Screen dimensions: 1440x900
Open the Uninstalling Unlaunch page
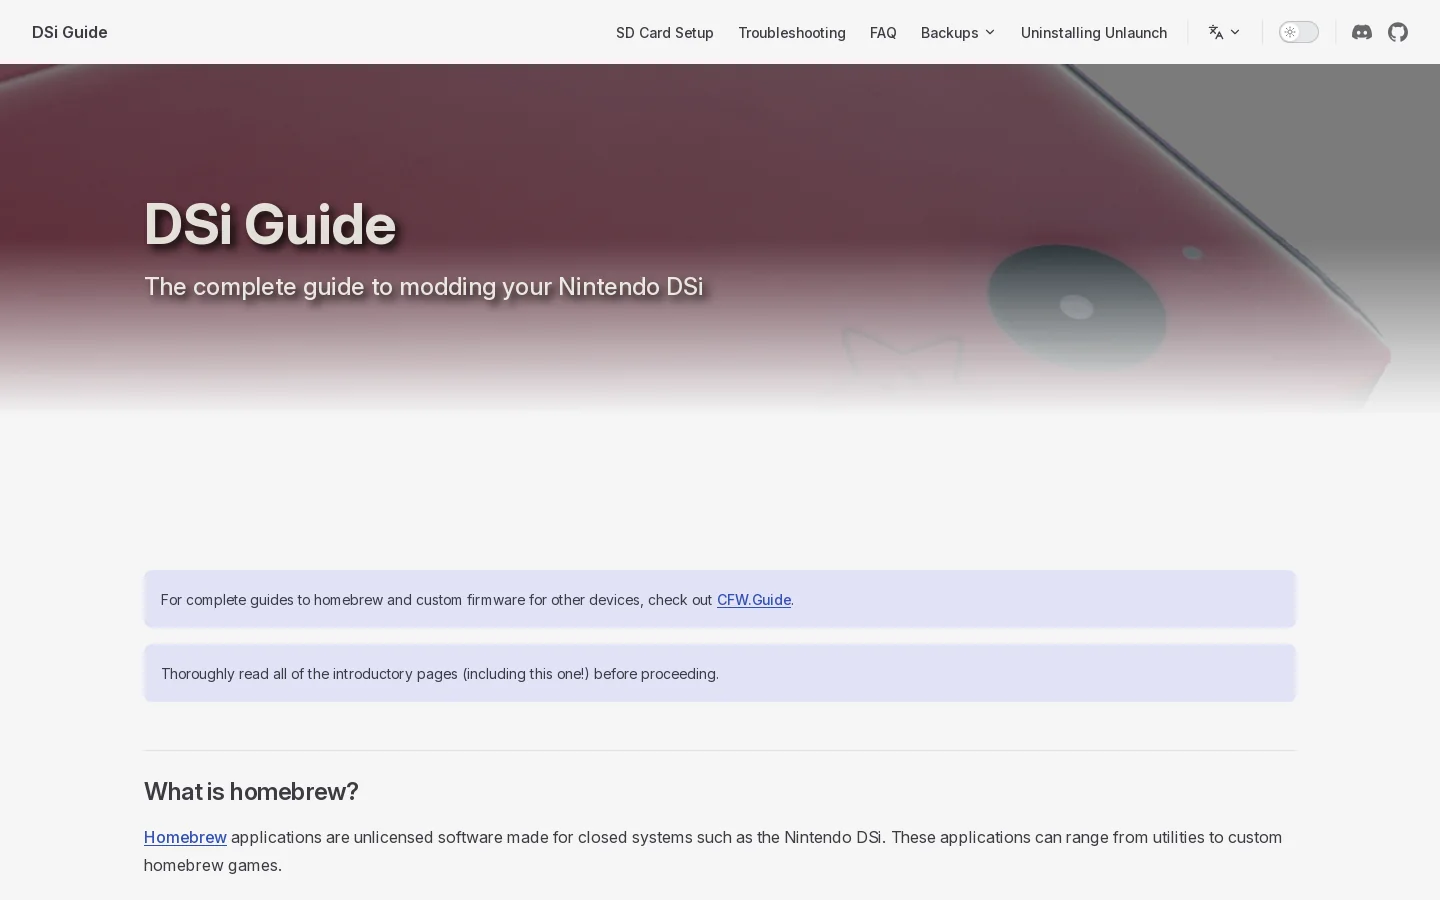coord(1094,32)
